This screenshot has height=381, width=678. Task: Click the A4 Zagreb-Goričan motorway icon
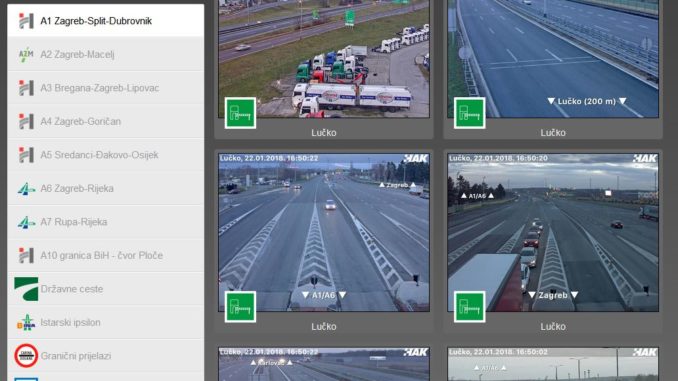[x=26, y=122]
